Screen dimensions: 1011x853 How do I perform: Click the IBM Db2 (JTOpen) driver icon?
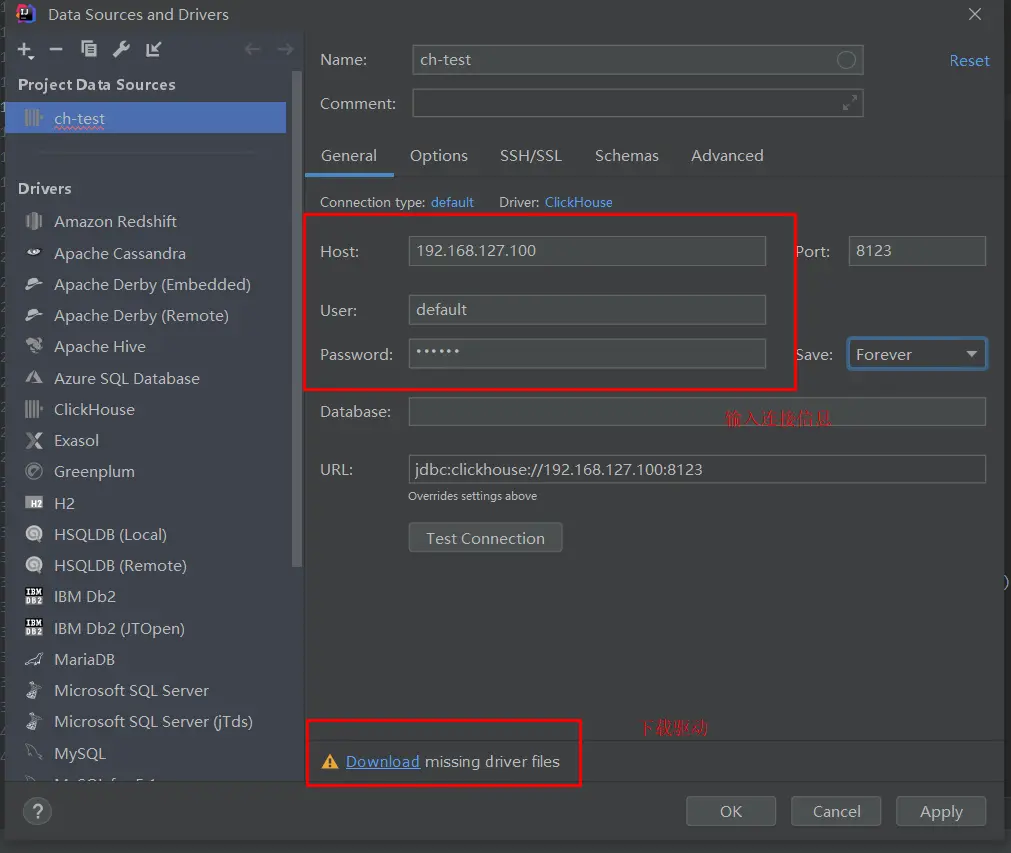point(34,627)
